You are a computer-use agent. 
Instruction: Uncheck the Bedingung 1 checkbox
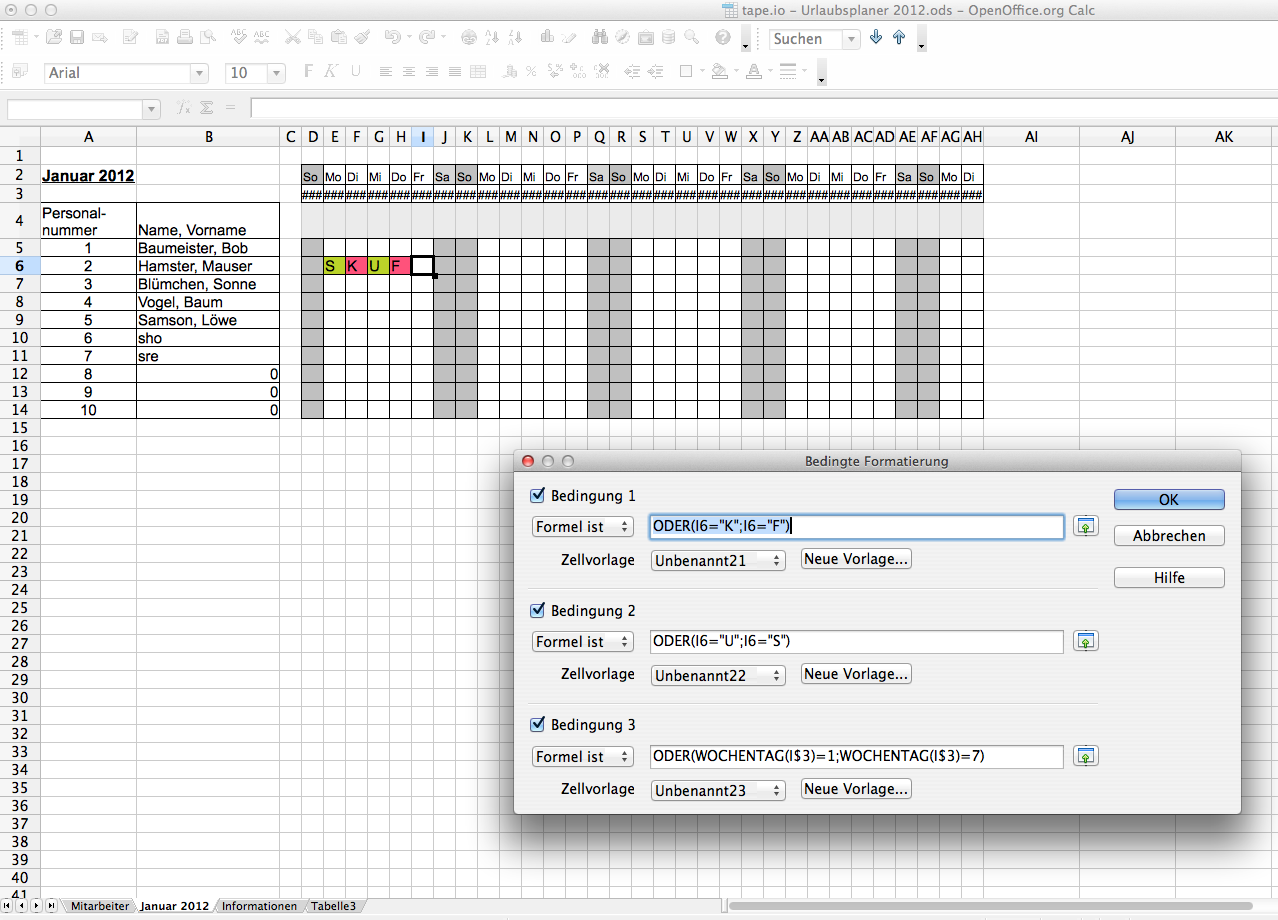538,495
